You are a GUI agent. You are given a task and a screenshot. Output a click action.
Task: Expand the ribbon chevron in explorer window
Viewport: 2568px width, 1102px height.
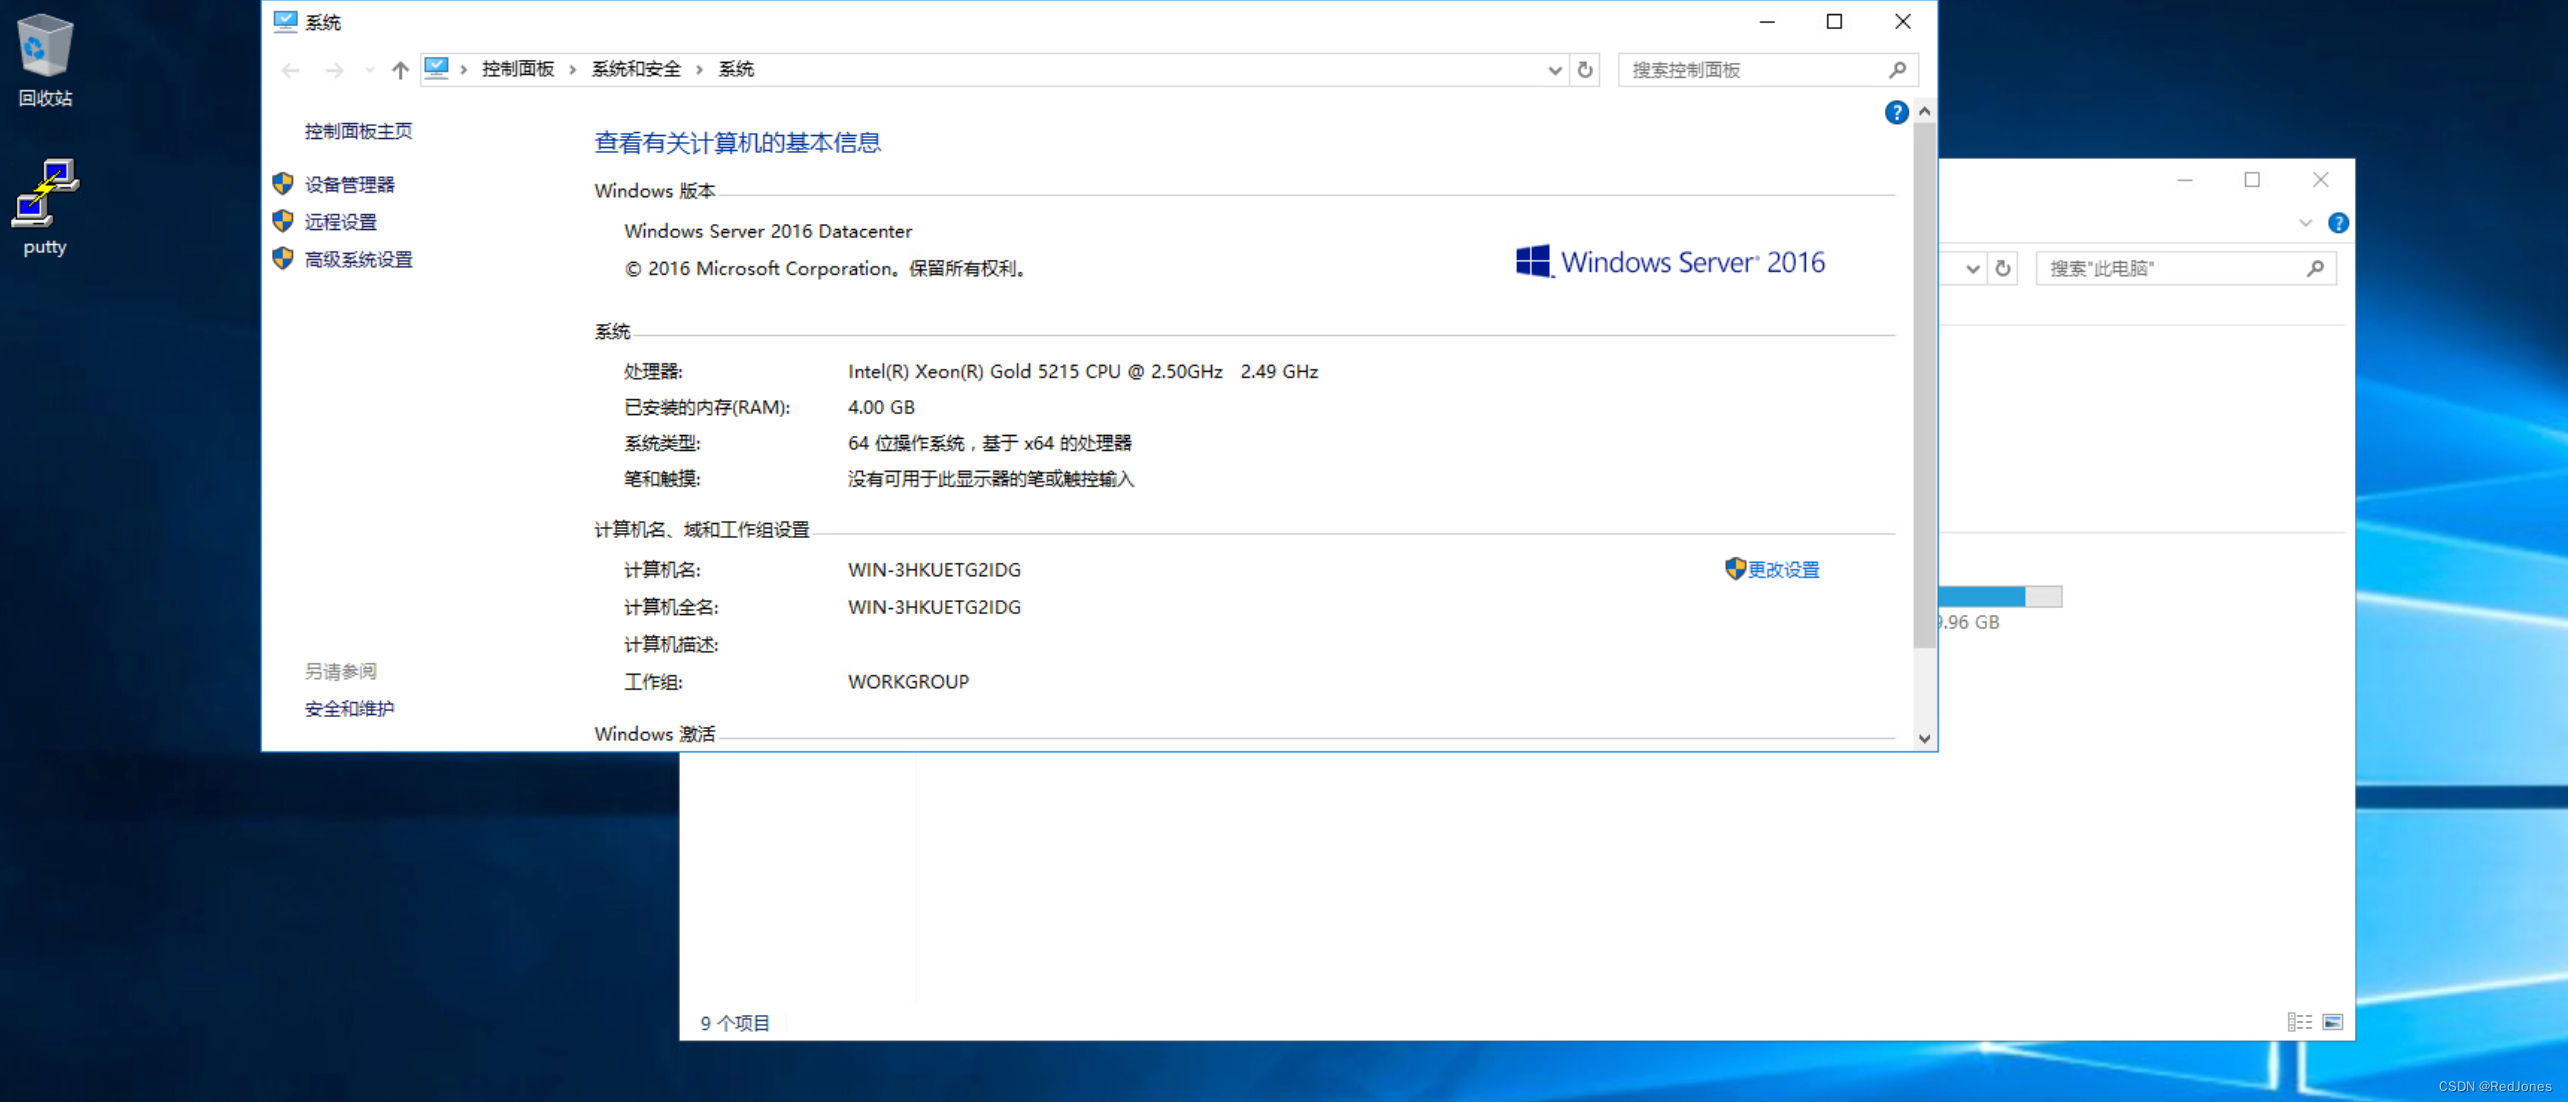click(x=2305, y=223)
